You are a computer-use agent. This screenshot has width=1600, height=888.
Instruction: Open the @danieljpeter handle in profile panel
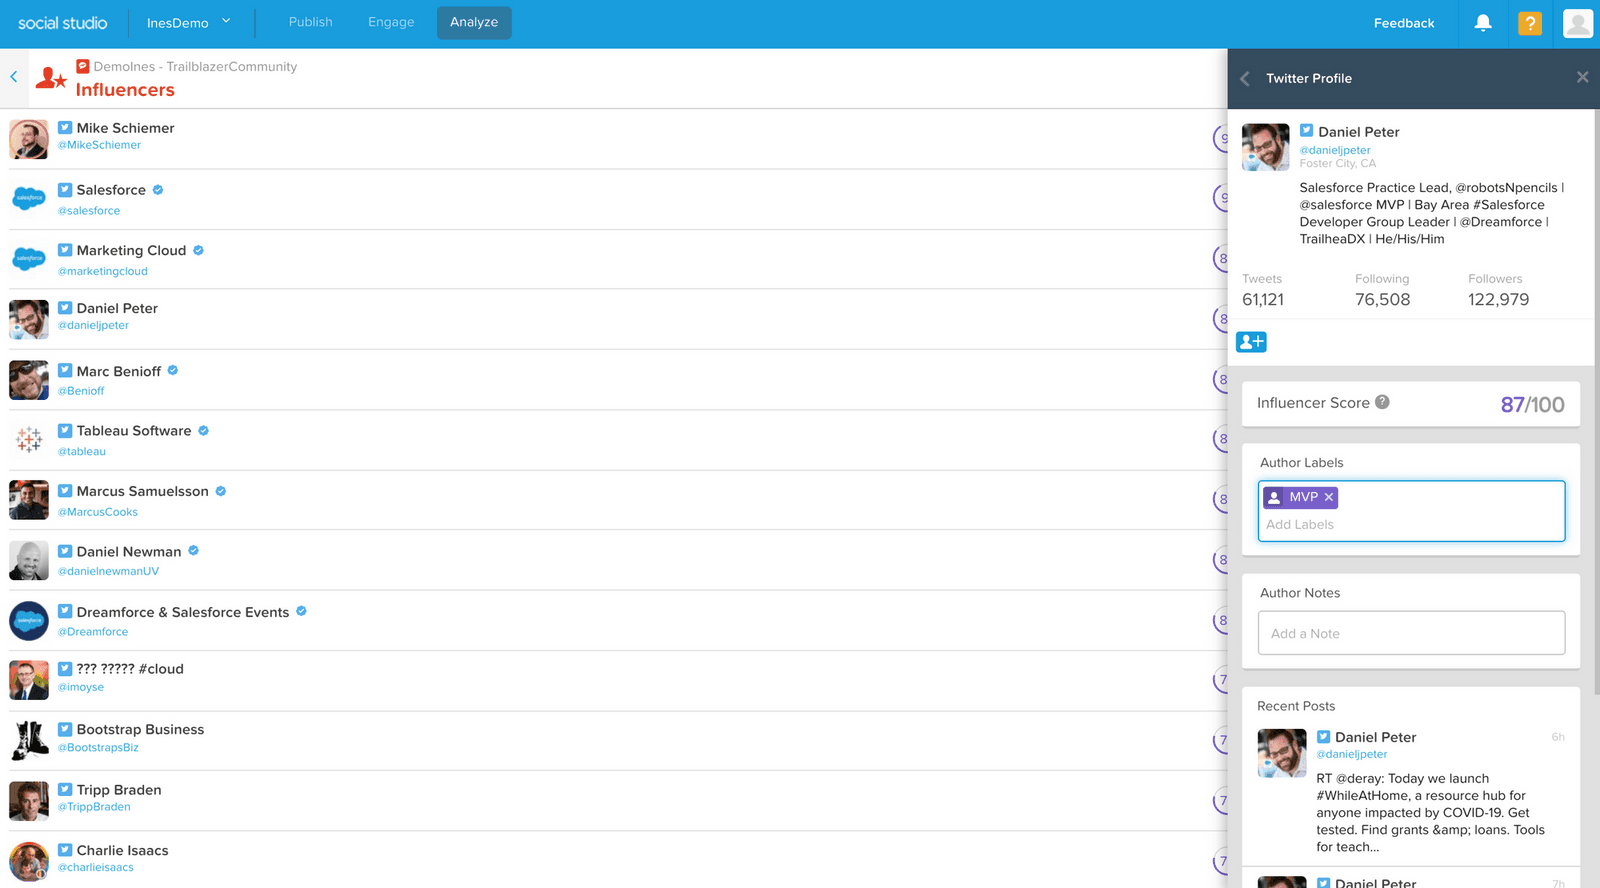(x=1334, y=150)
